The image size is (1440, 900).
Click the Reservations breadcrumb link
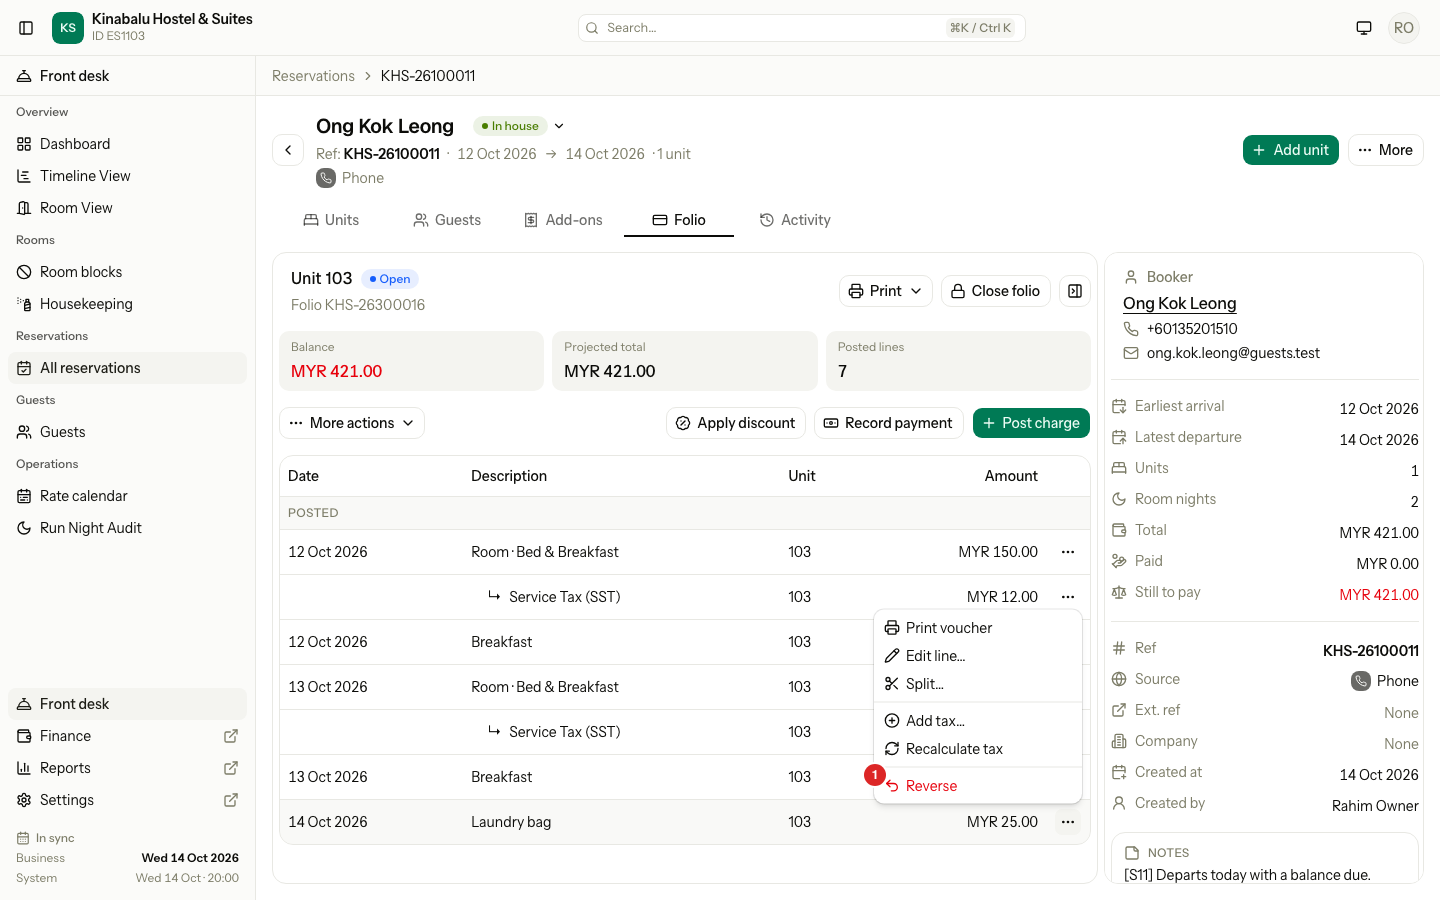(313, 76)
